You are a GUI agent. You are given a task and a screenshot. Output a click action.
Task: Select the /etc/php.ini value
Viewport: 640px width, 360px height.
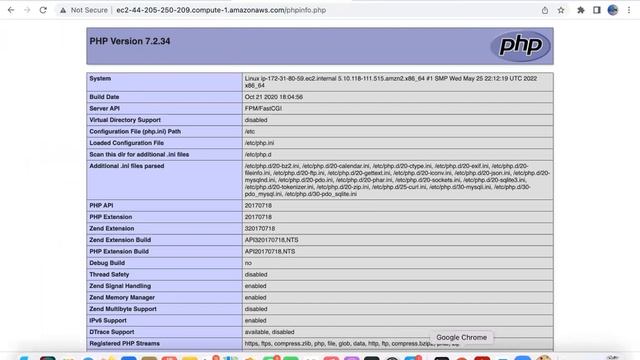259,143
